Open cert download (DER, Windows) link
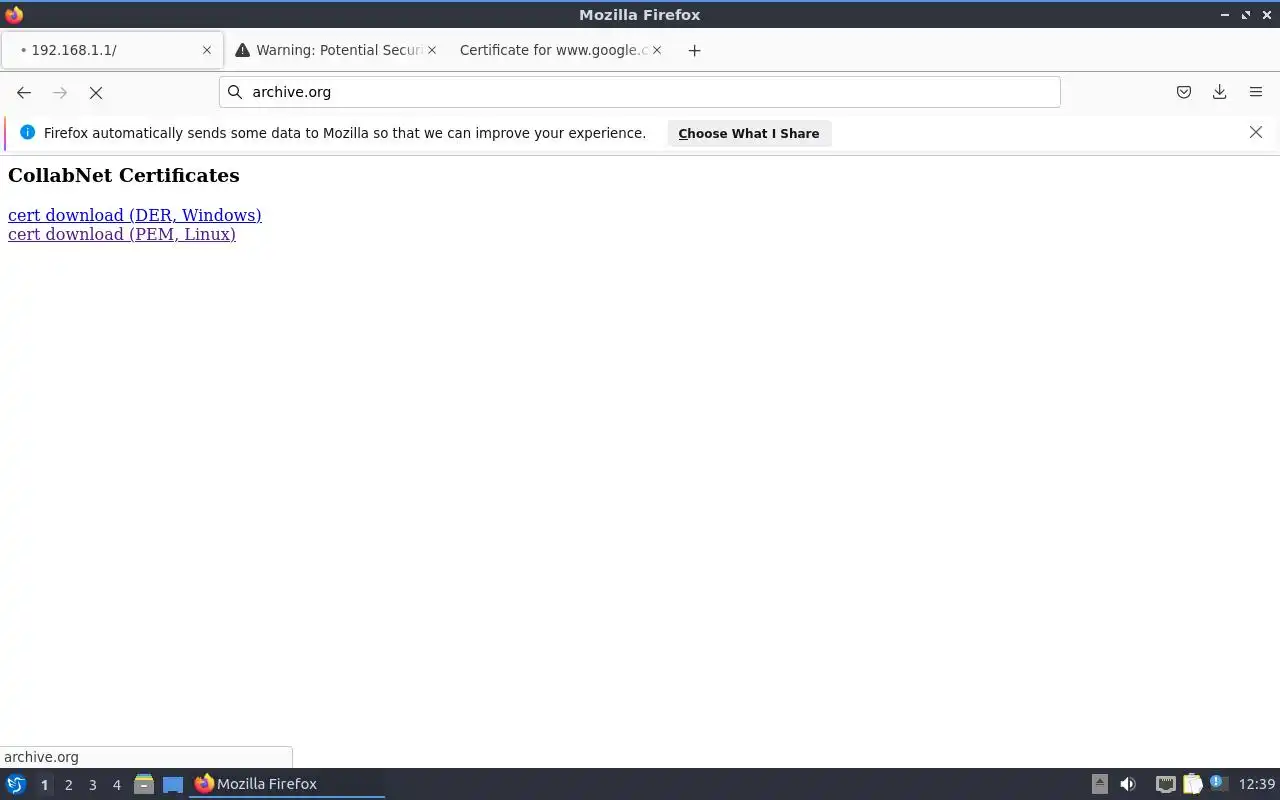 (135, 215)
